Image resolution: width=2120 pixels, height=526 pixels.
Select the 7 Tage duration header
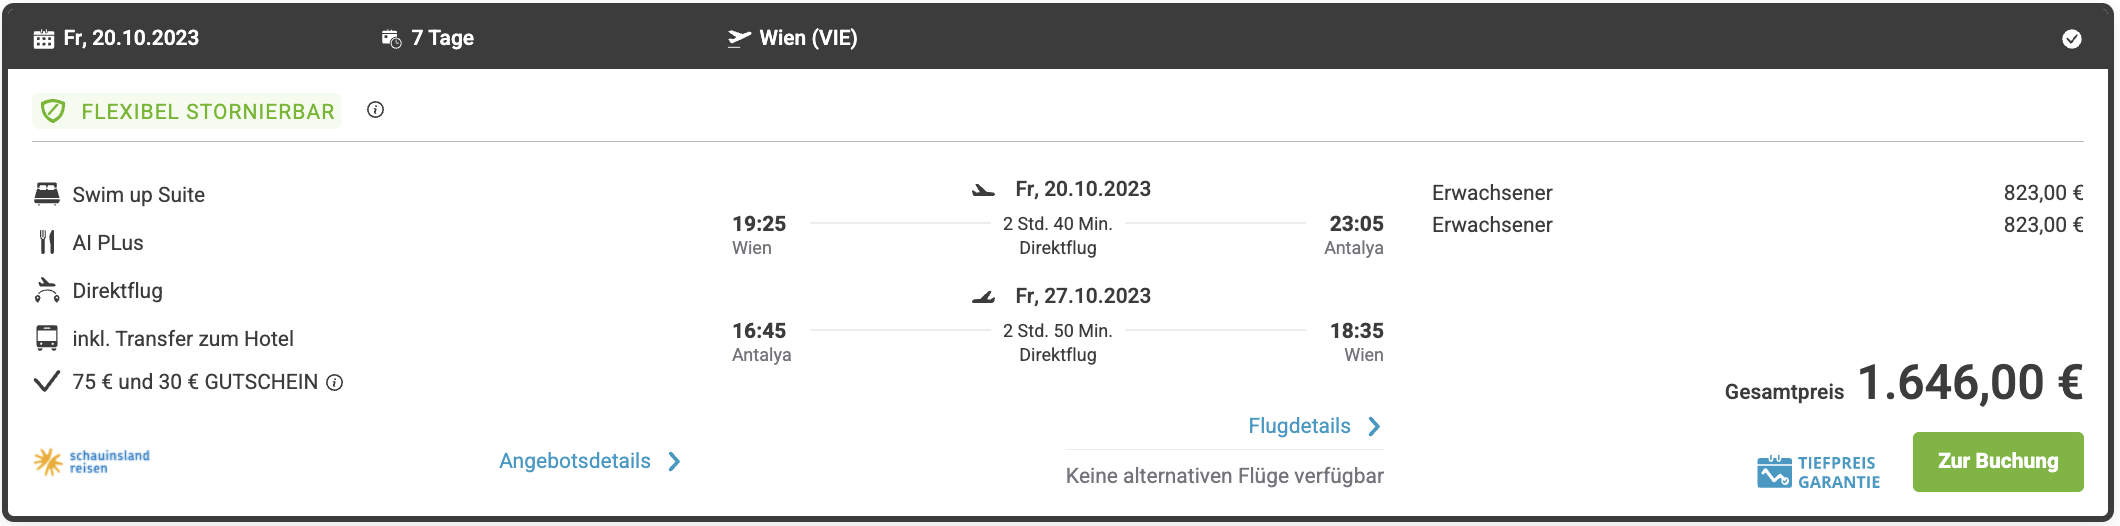click(442, 38)
